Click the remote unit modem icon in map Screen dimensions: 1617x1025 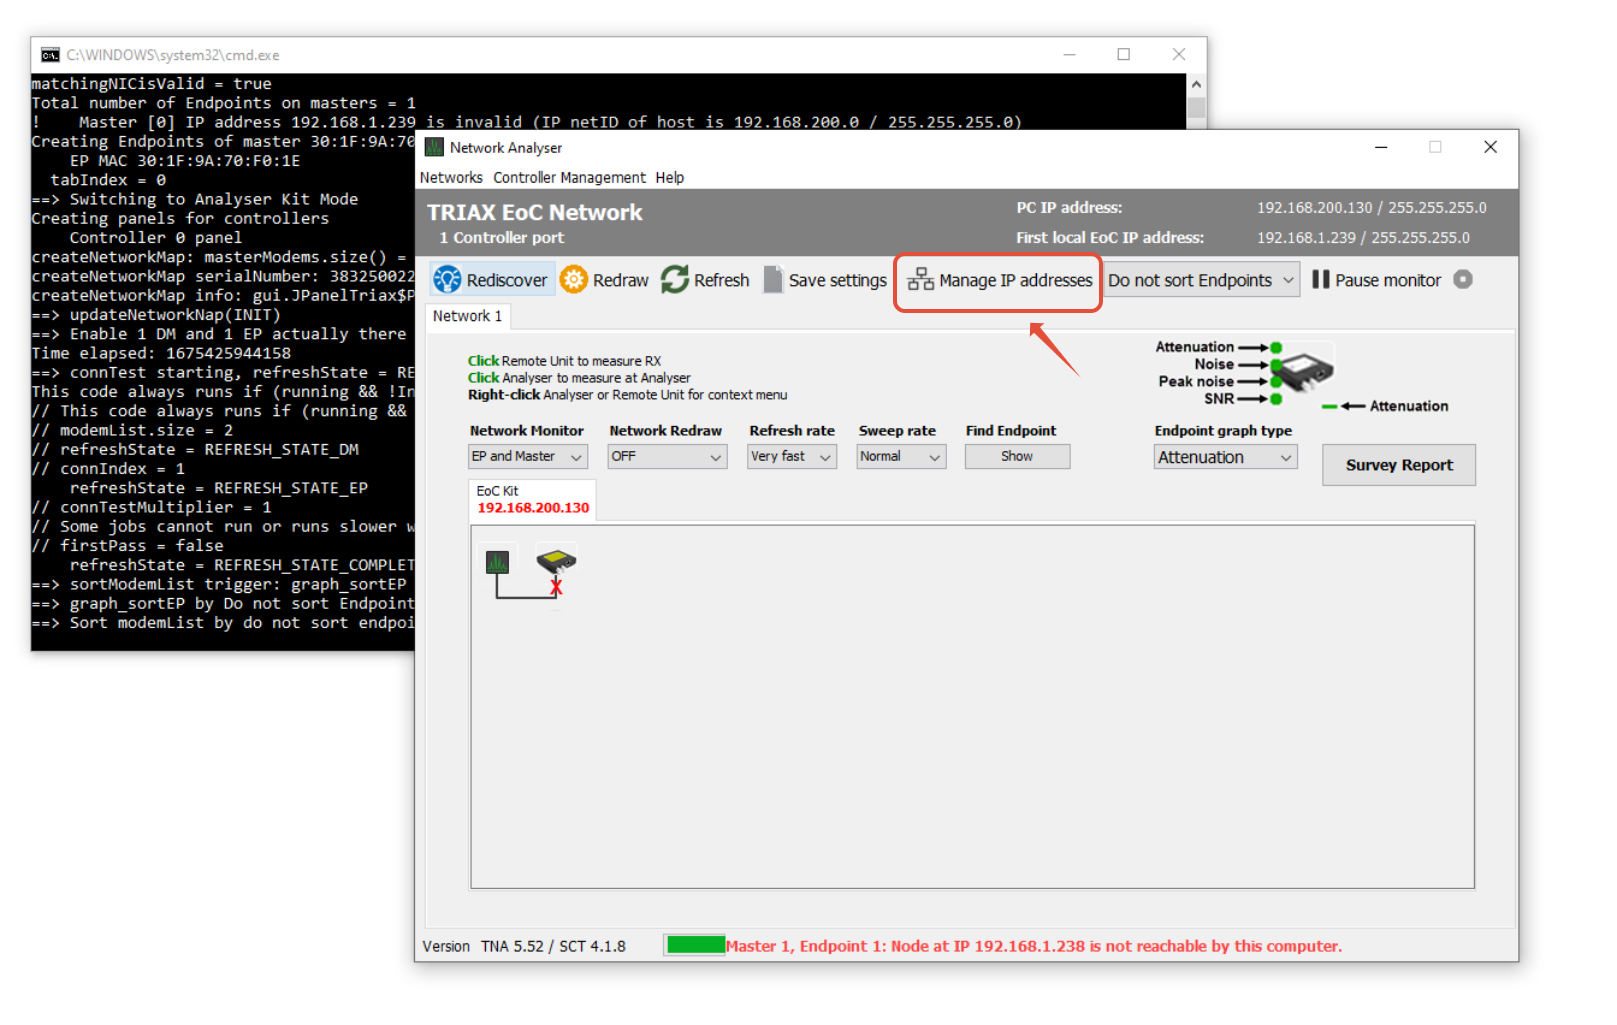pyautogui.click(x=556, y=561)
